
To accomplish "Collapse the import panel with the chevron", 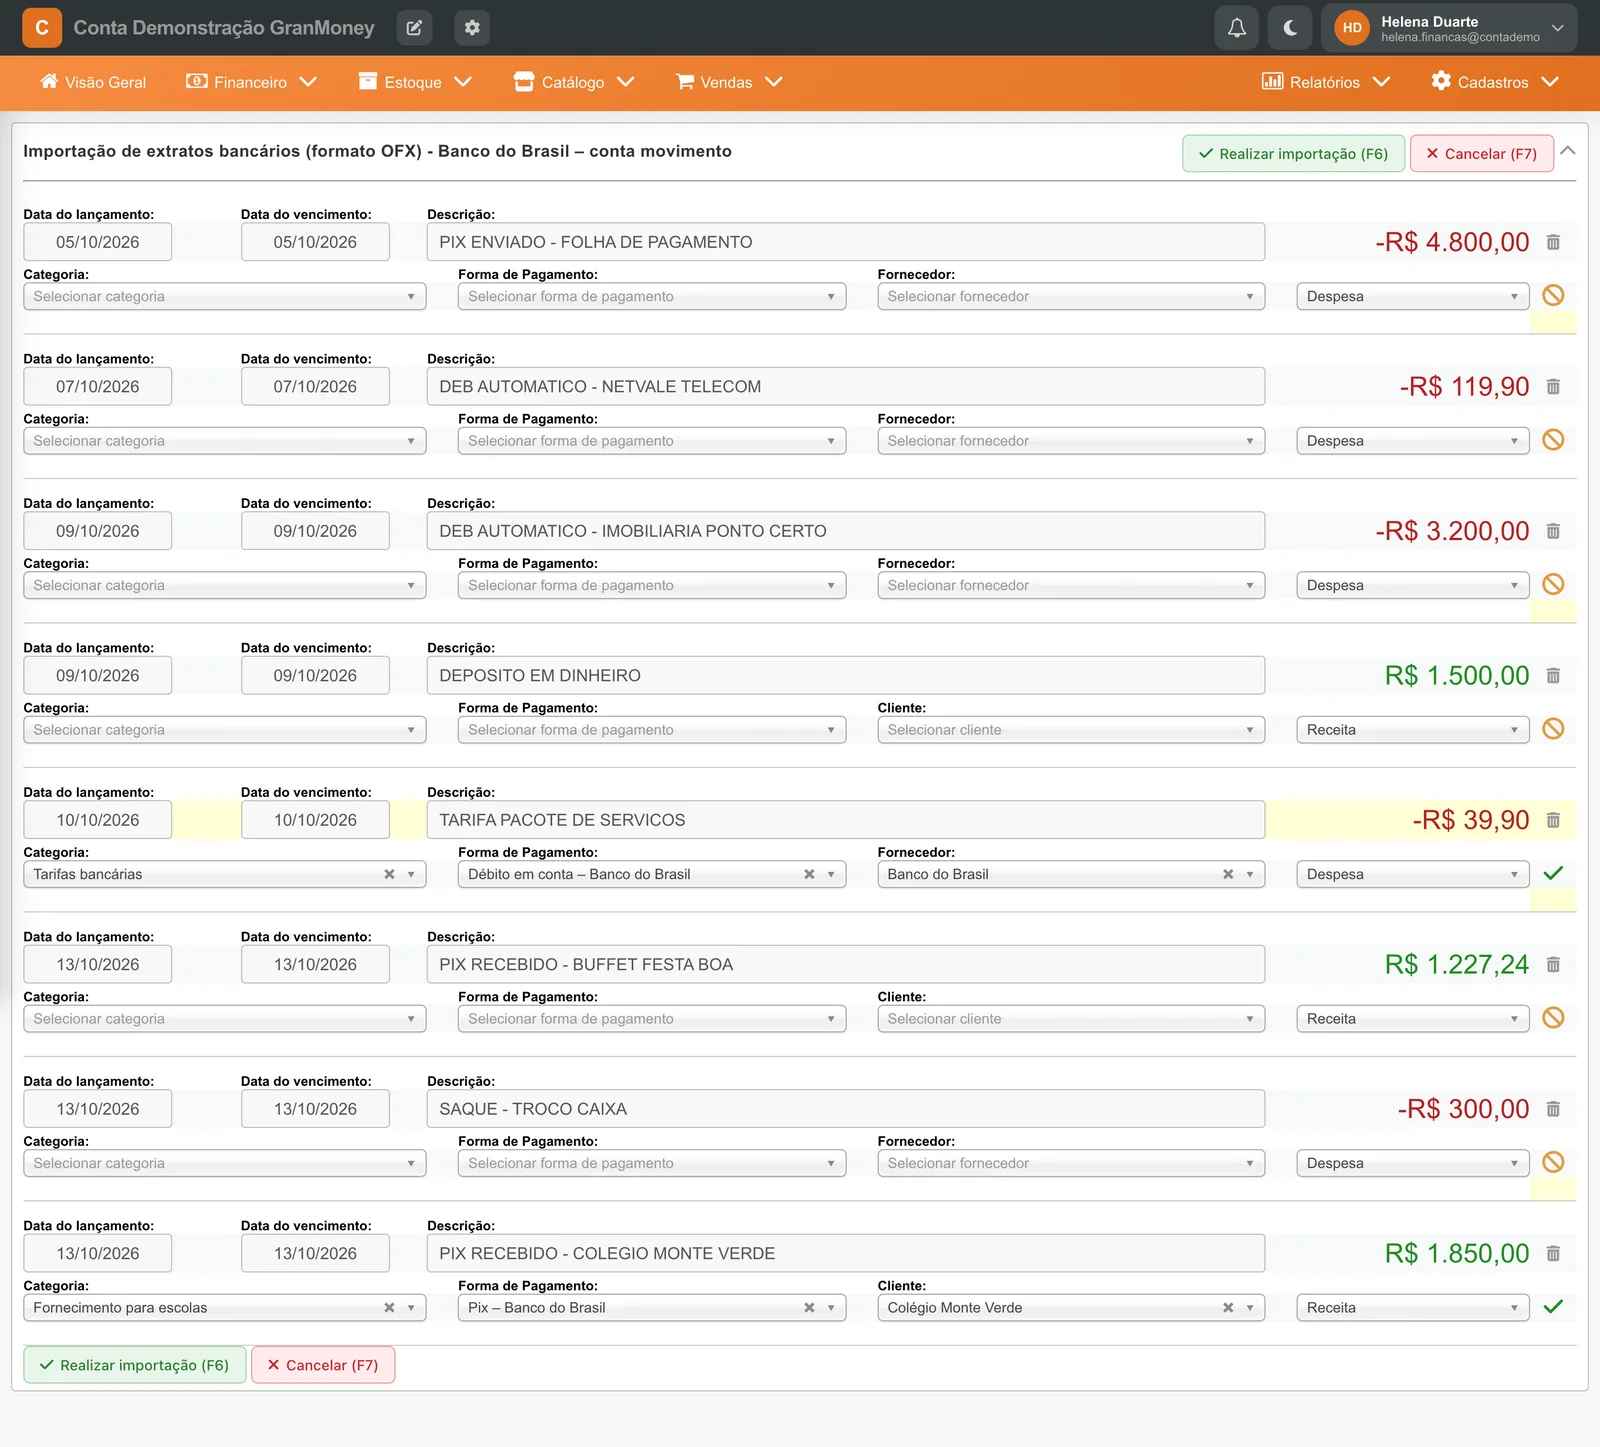I will 1568,151.
